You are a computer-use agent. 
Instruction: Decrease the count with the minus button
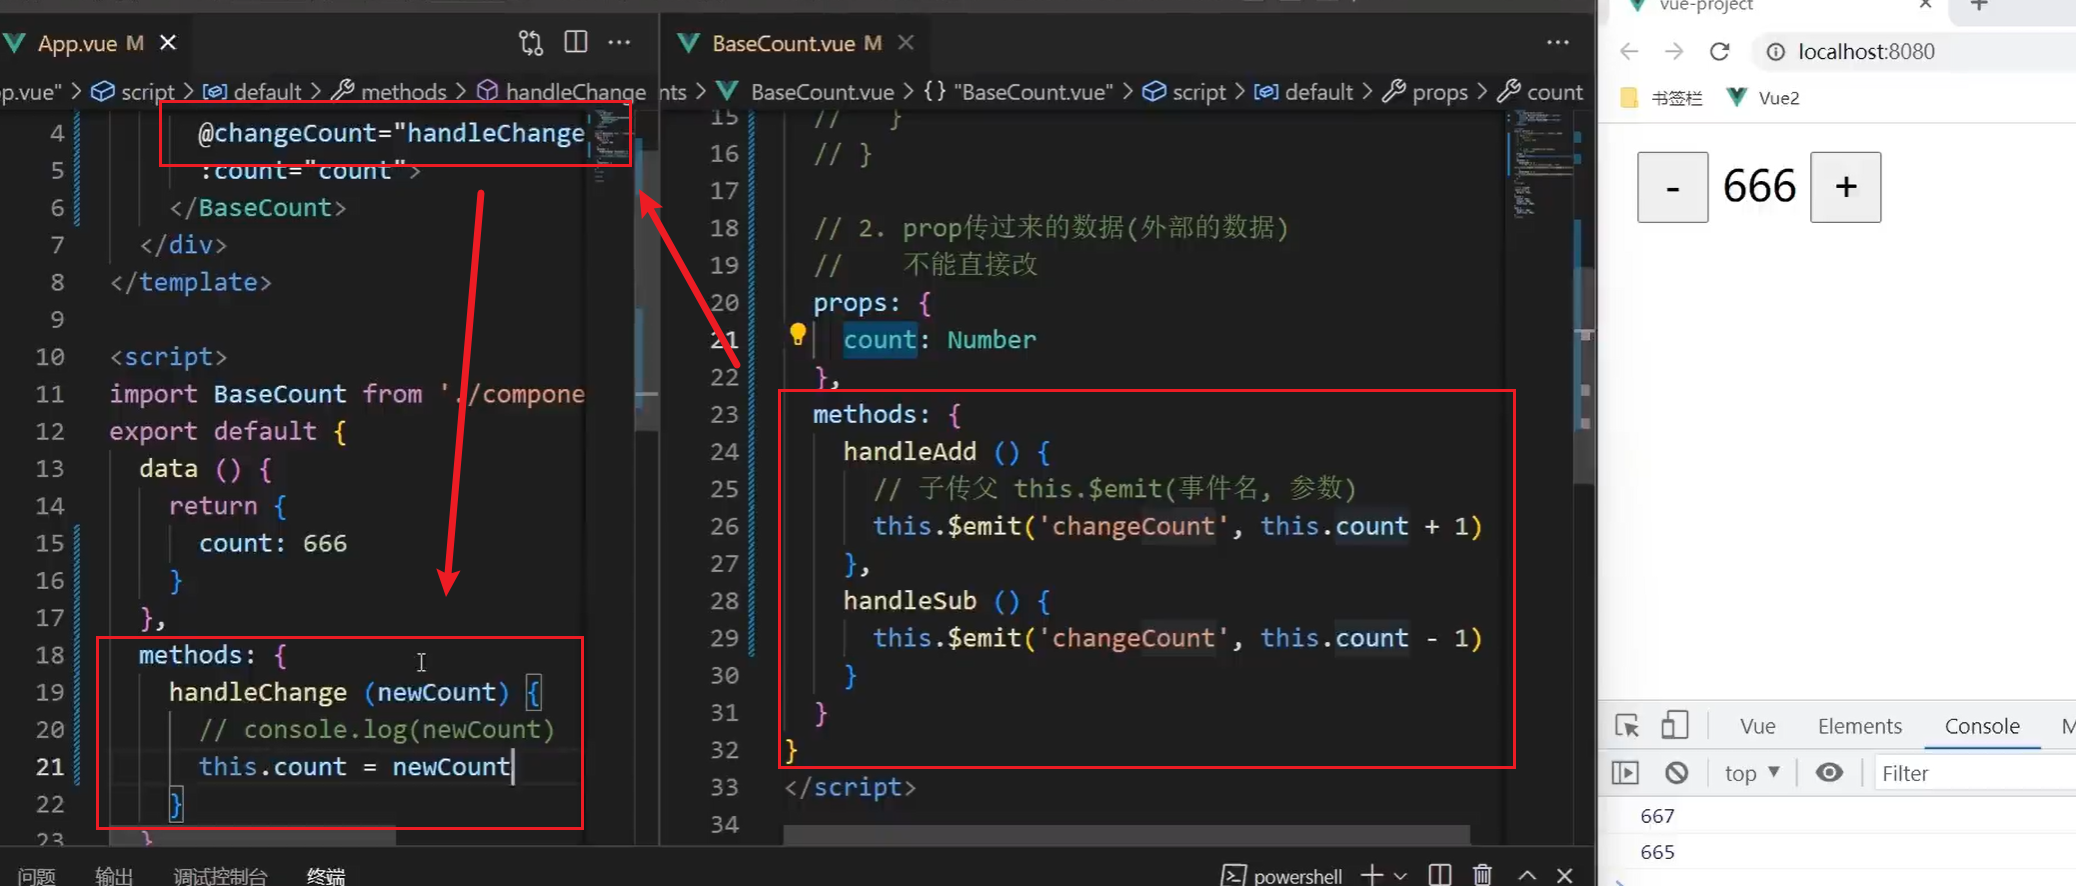tap(1673, 187)
